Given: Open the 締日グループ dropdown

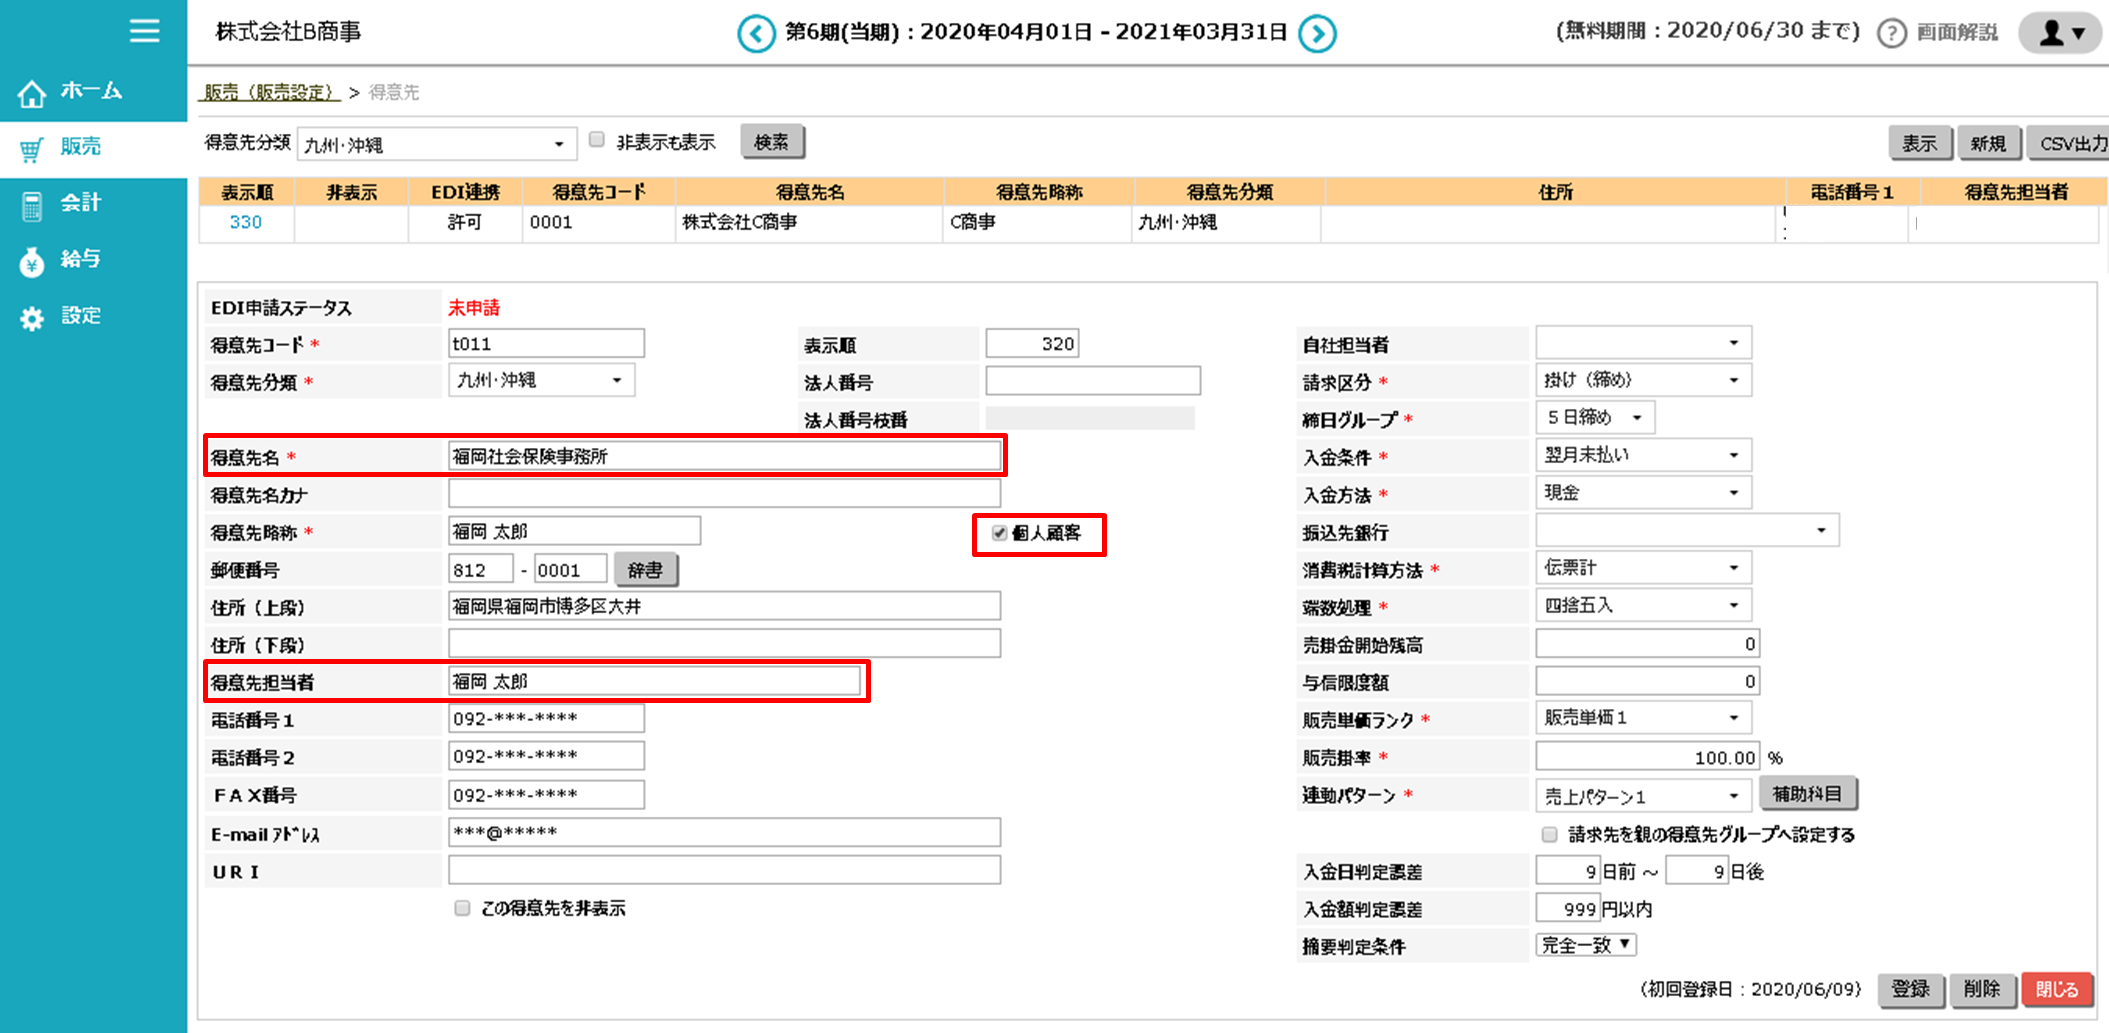Looking at the screenshot, I should tap(1594, 418).
